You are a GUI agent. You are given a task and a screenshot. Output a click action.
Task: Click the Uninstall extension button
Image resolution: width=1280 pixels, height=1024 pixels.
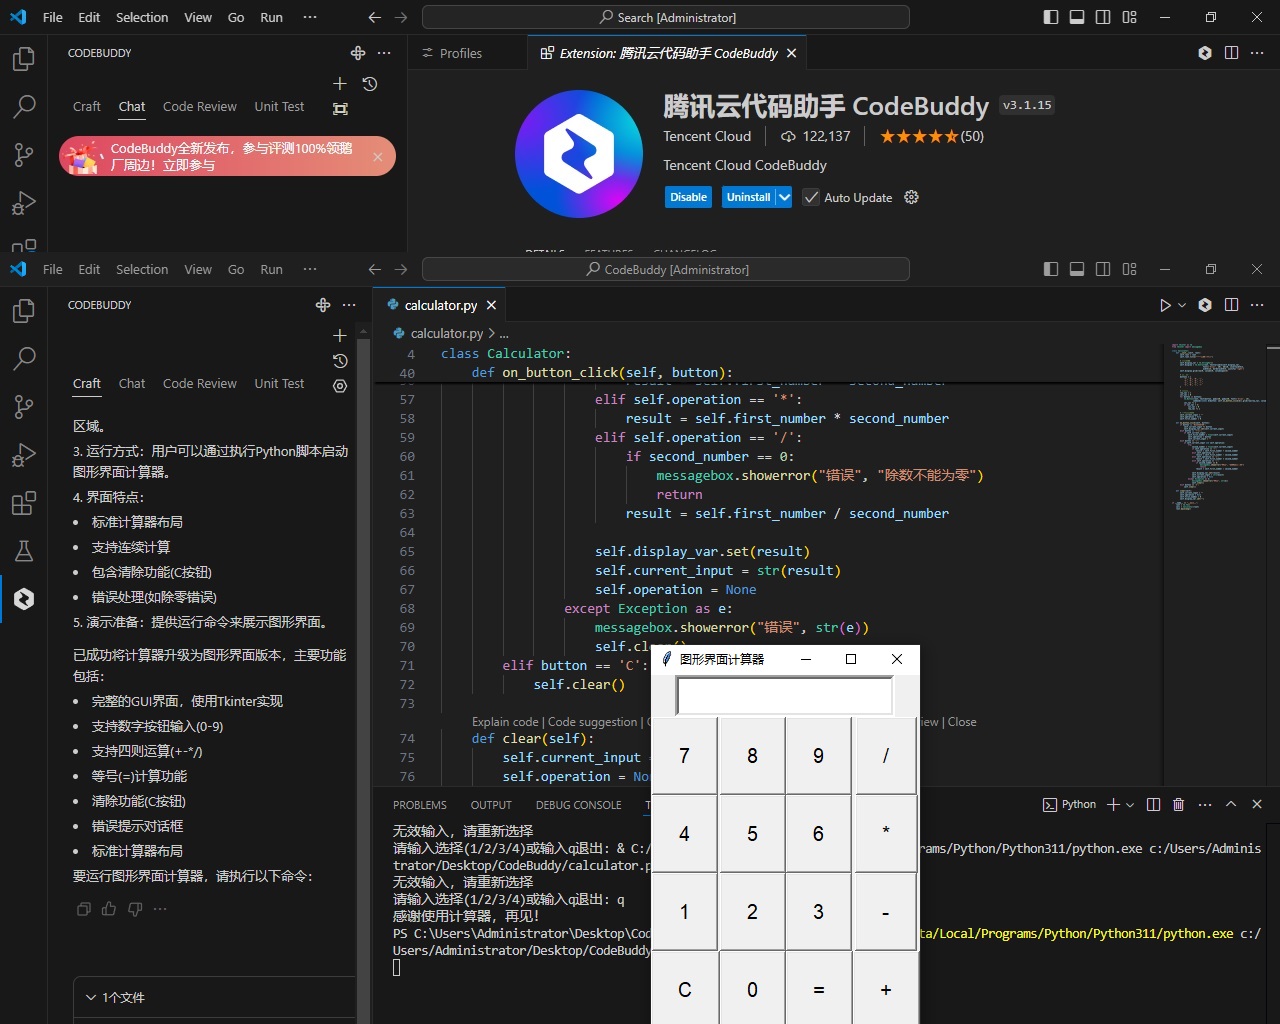pyautogui.click(x=749, y=197)
